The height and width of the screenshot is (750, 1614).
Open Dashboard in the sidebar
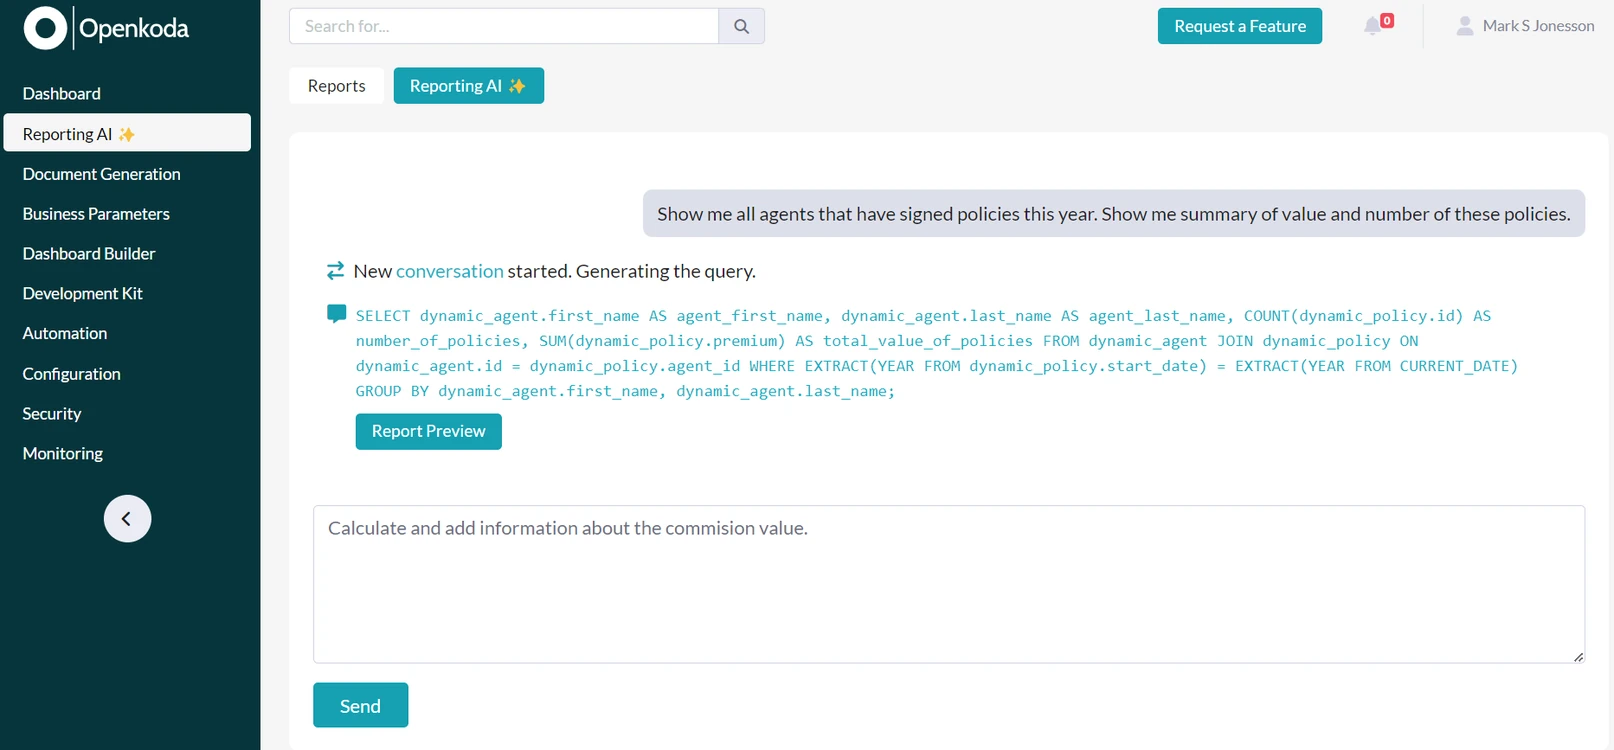point(62,93)
